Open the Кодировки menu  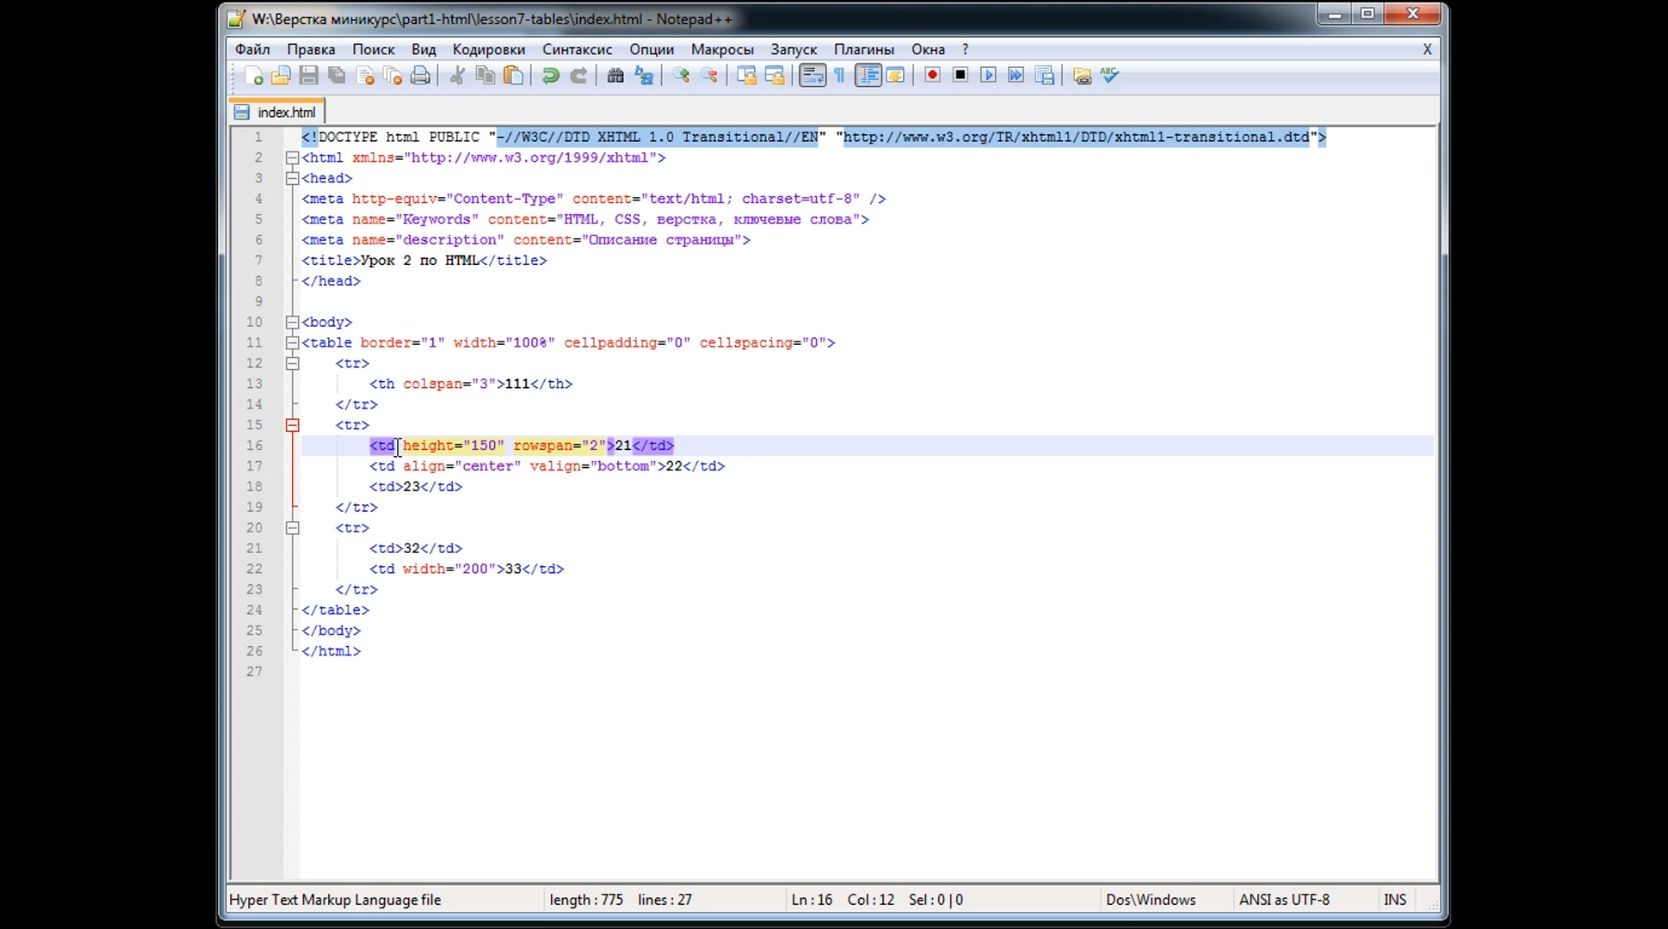[489, 49]
